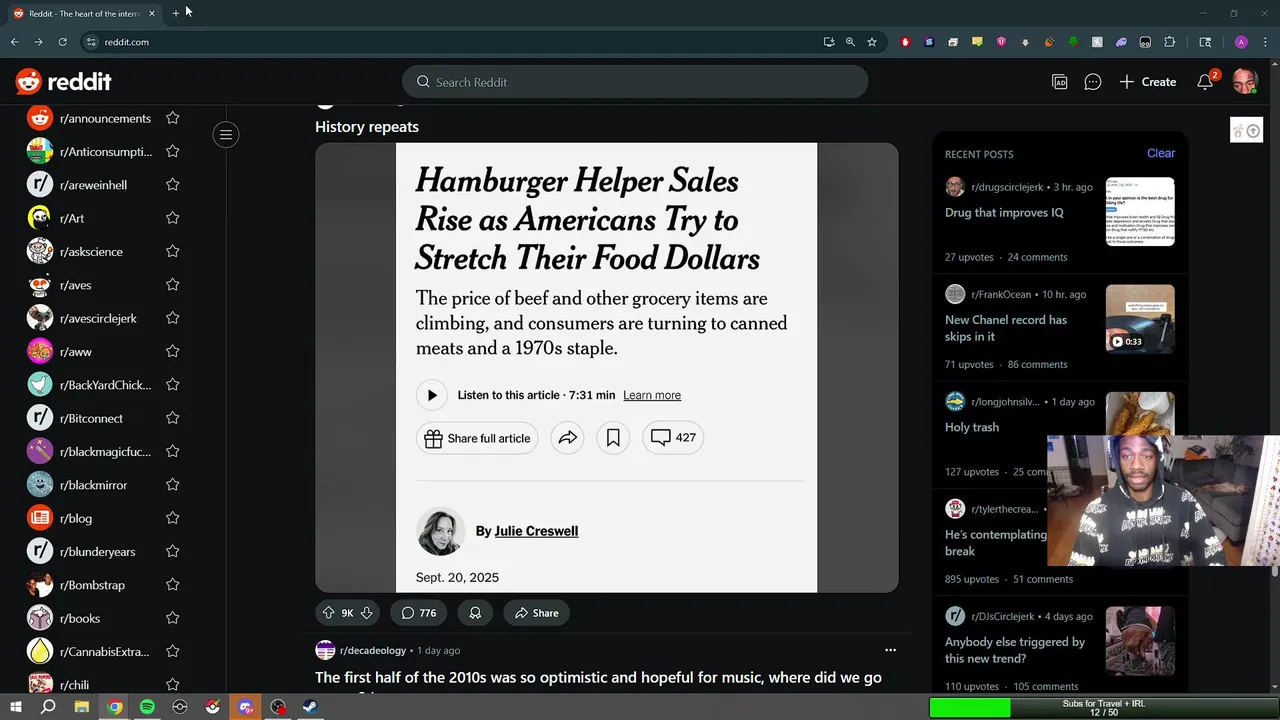
Task: Give award to History repeats post
Action: [x=475, y=613]
